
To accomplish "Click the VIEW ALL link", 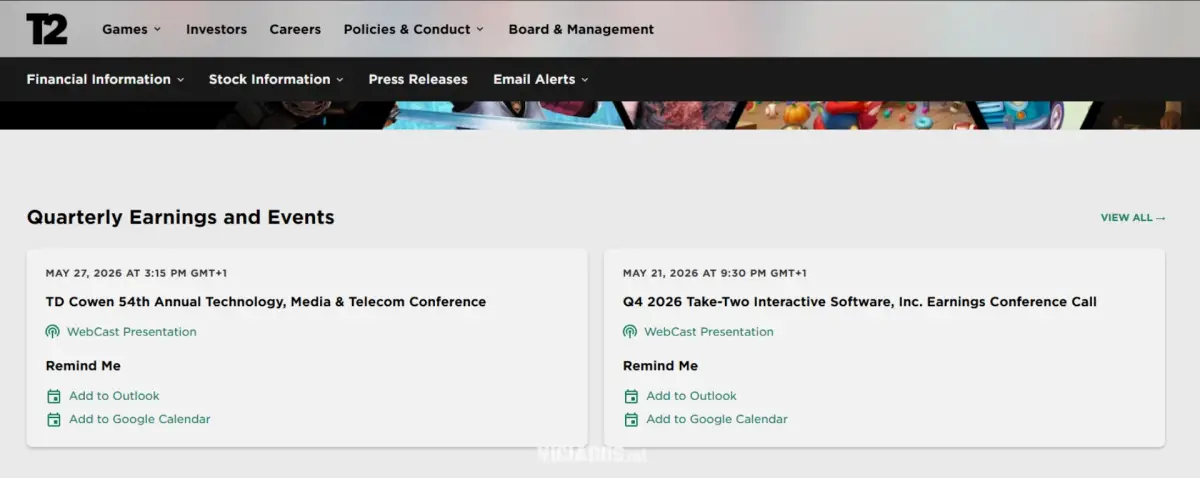I will pyautogui.click(x=1133, y=217).
